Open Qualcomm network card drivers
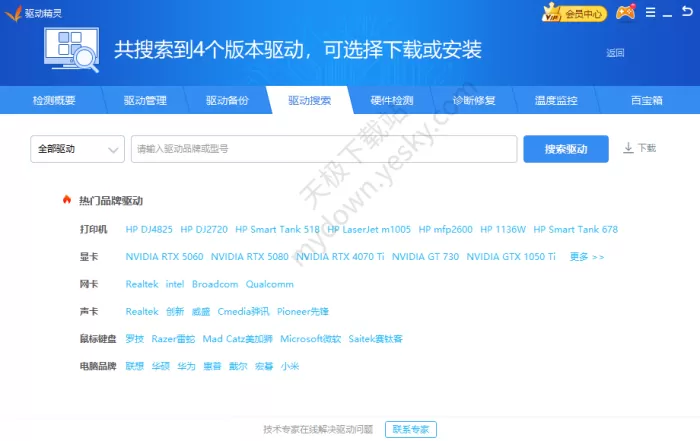700x441 pixels. [x=270, y=284]
